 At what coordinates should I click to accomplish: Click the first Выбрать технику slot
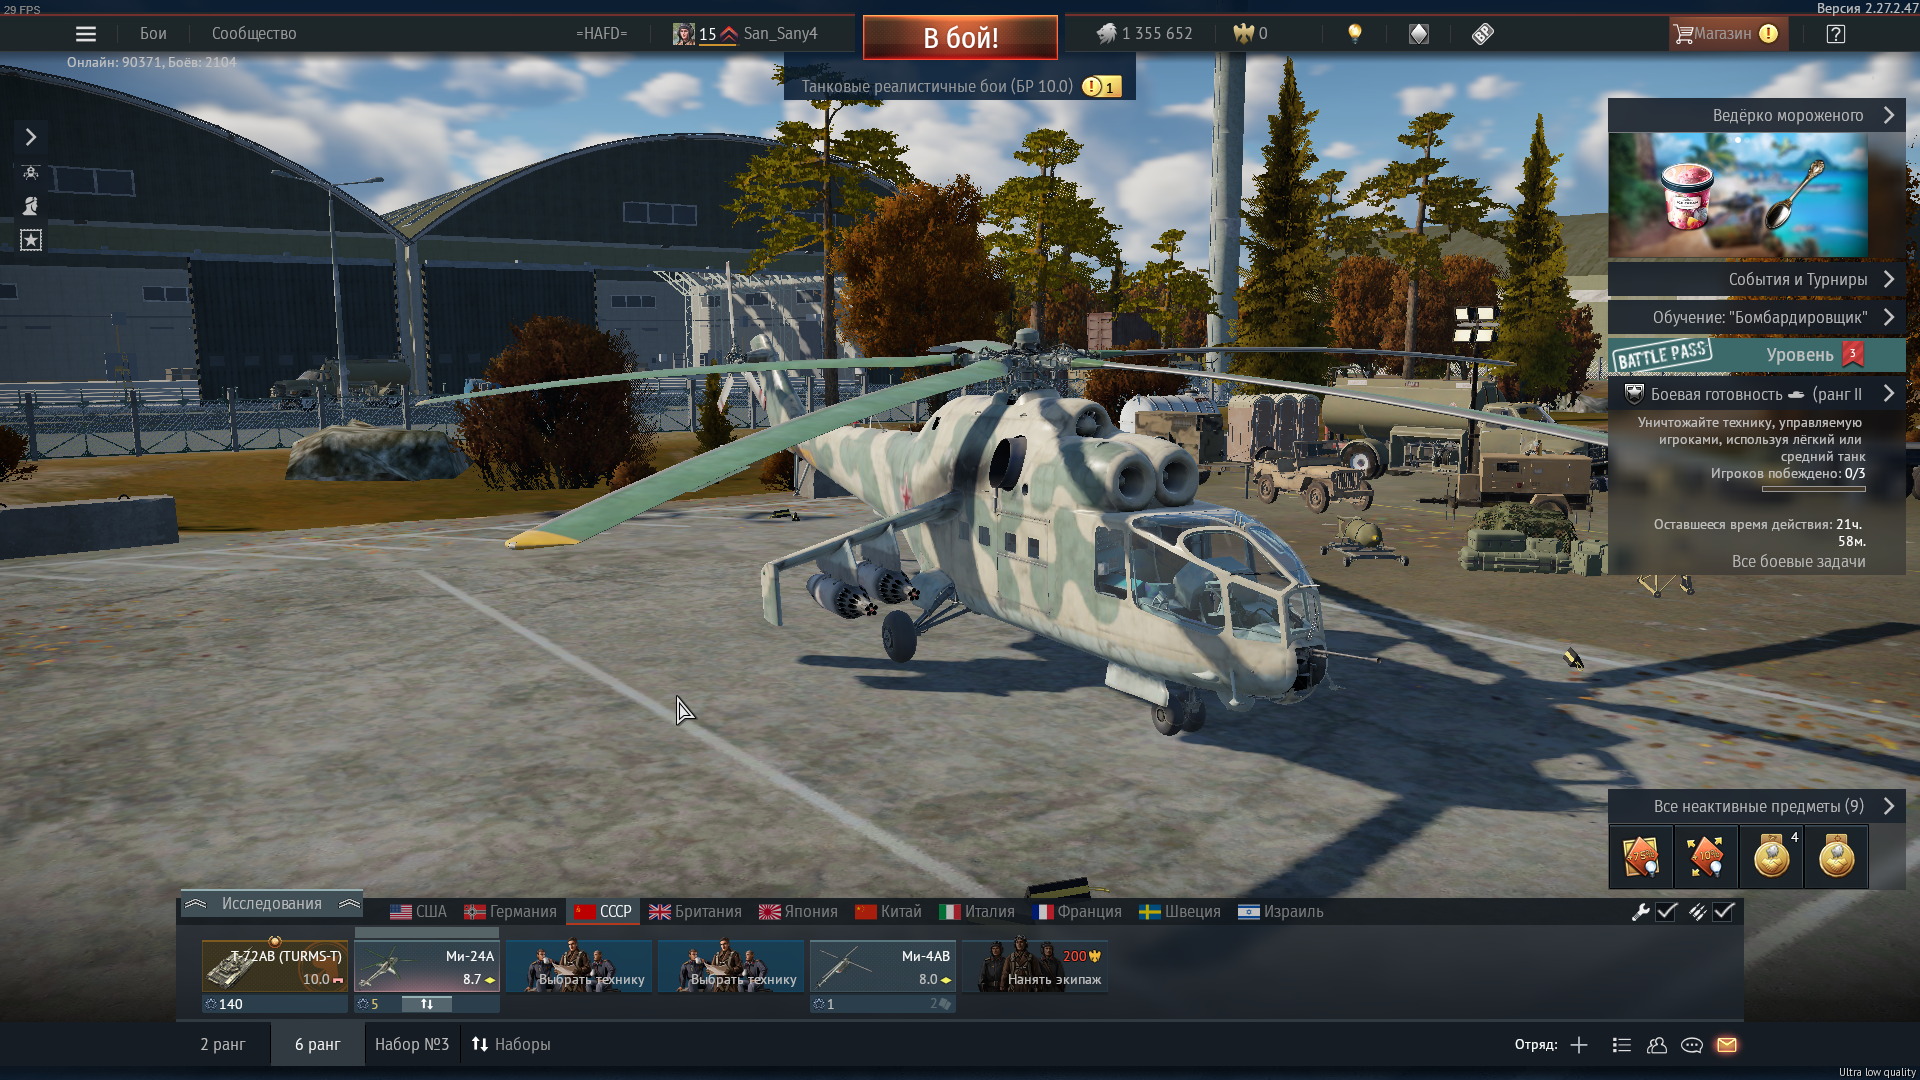pyautogui.click(x=579, y=966)
